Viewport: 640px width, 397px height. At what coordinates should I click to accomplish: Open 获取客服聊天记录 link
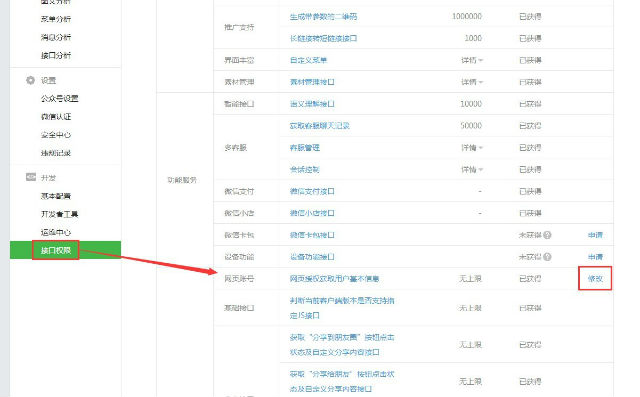320,126
